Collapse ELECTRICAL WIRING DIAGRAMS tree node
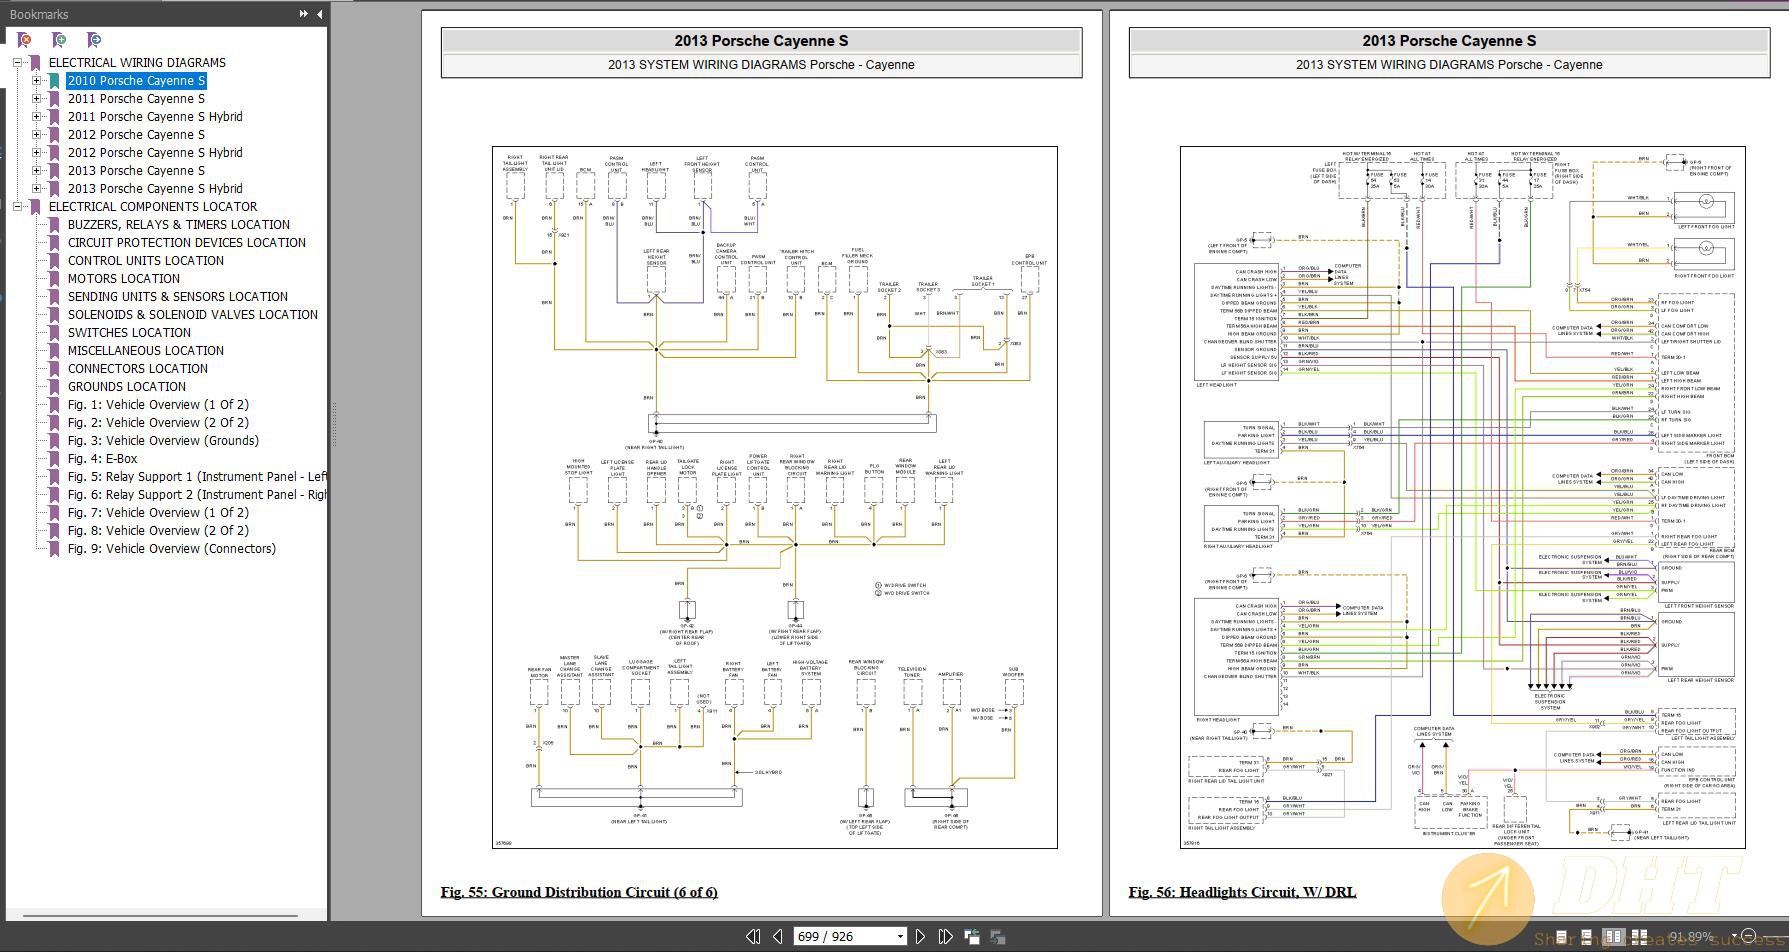Screen dimensions: 1789x952 point(17,62)
